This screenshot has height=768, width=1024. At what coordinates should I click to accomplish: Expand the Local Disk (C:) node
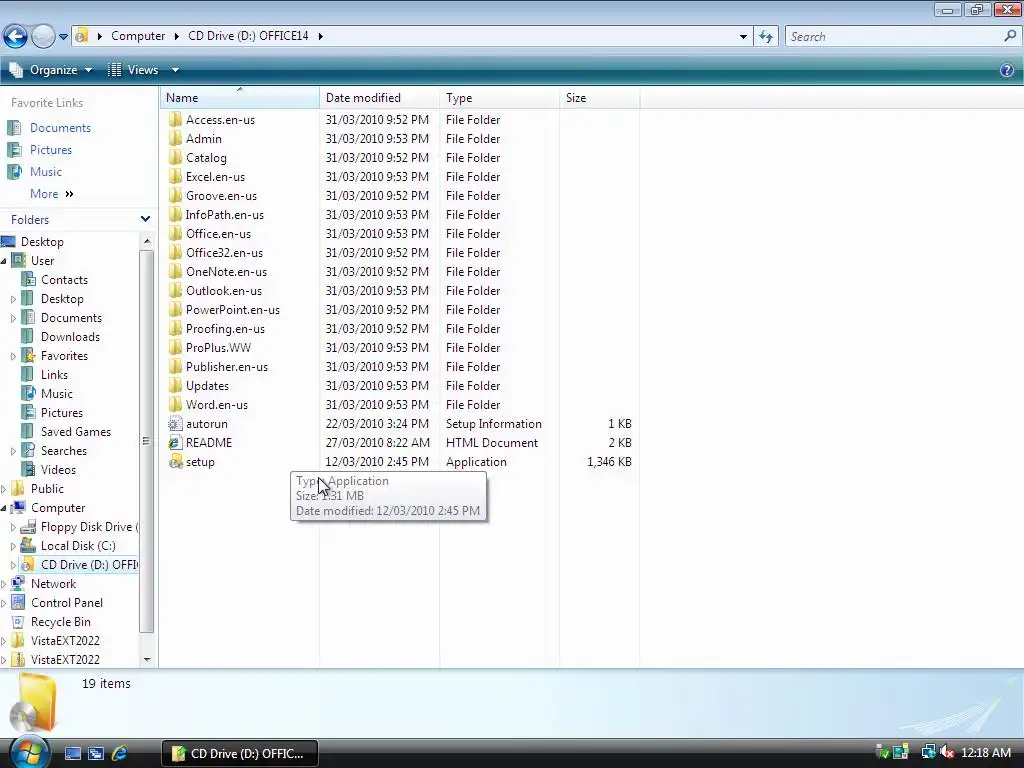13,546
